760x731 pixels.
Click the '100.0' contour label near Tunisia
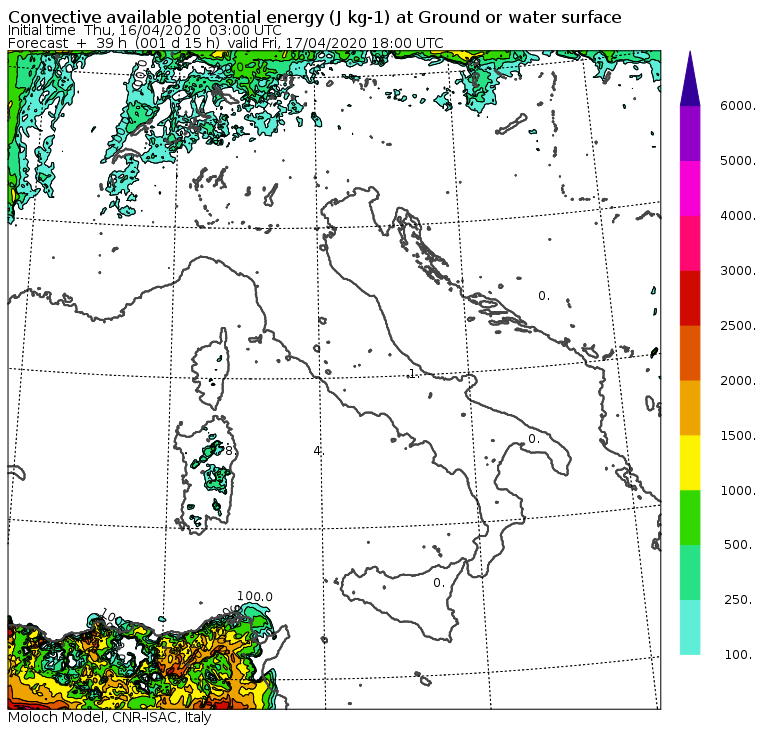click(x=255, y=597)
